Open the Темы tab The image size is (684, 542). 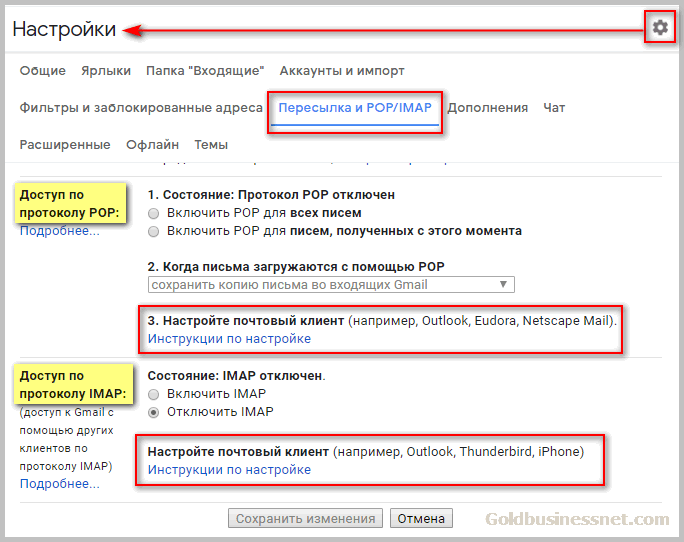(211, 145)
